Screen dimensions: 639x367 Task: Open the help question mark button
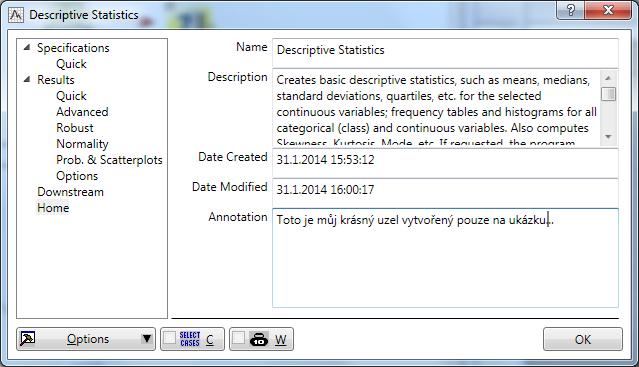pos(571,10)
